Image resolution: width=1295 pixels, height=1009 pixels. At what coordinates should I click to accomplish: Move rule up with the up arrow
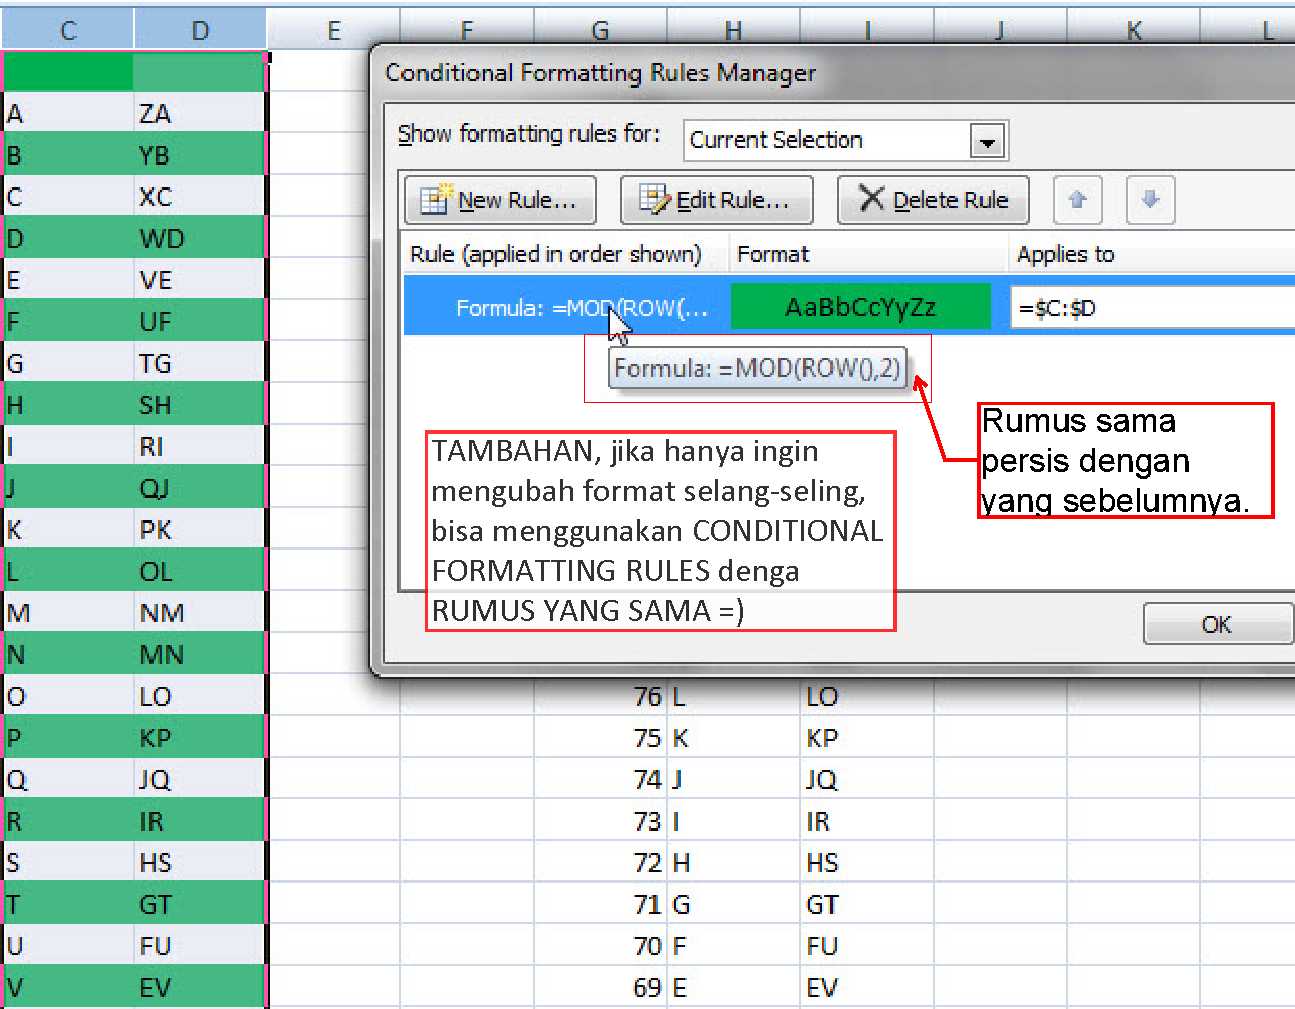coord(1077,200)
